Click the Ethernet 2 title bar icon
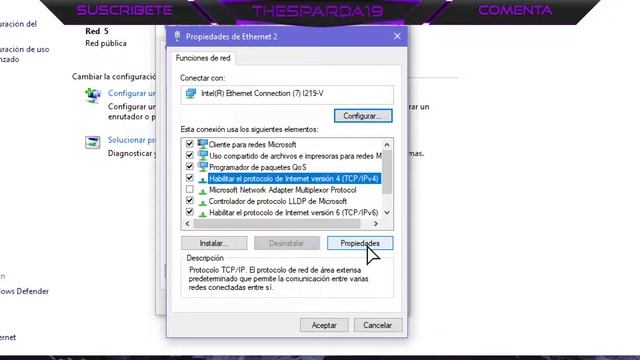This screenshot has width=640, height=360. point(177,36)
